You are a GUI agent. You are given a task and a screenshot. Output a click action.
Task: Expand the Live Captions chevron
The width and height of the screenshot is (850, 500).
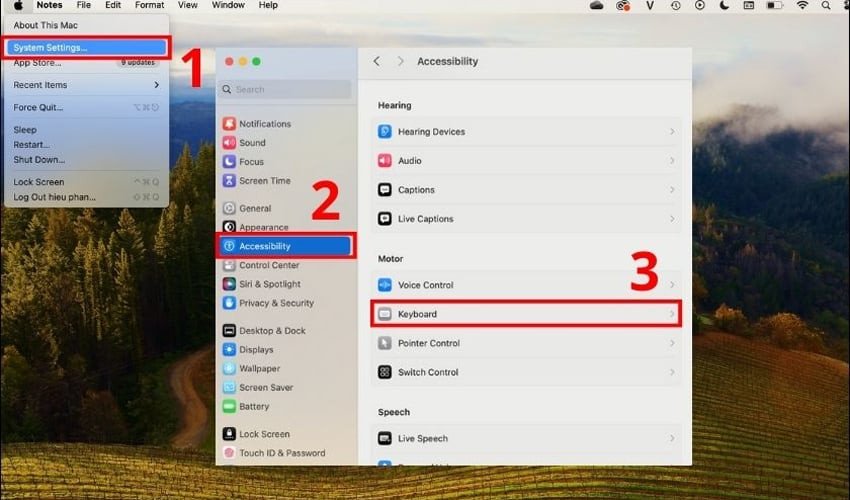point(671,219)
